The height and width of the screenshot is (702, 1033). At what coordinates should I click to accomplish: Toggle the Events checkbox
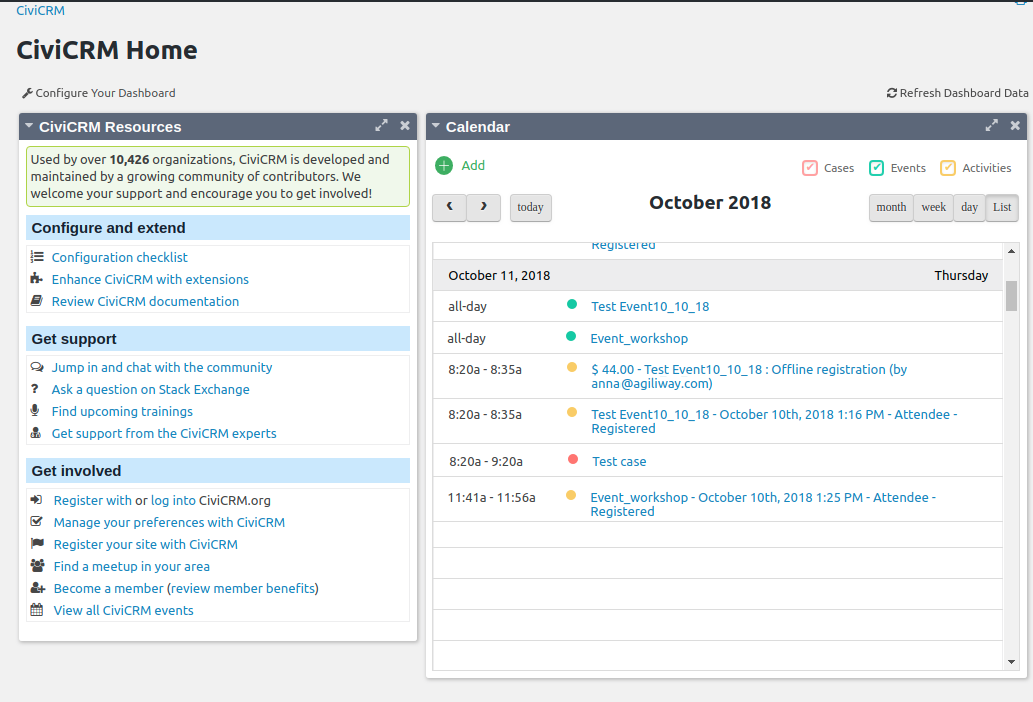[x=876, y=168]
